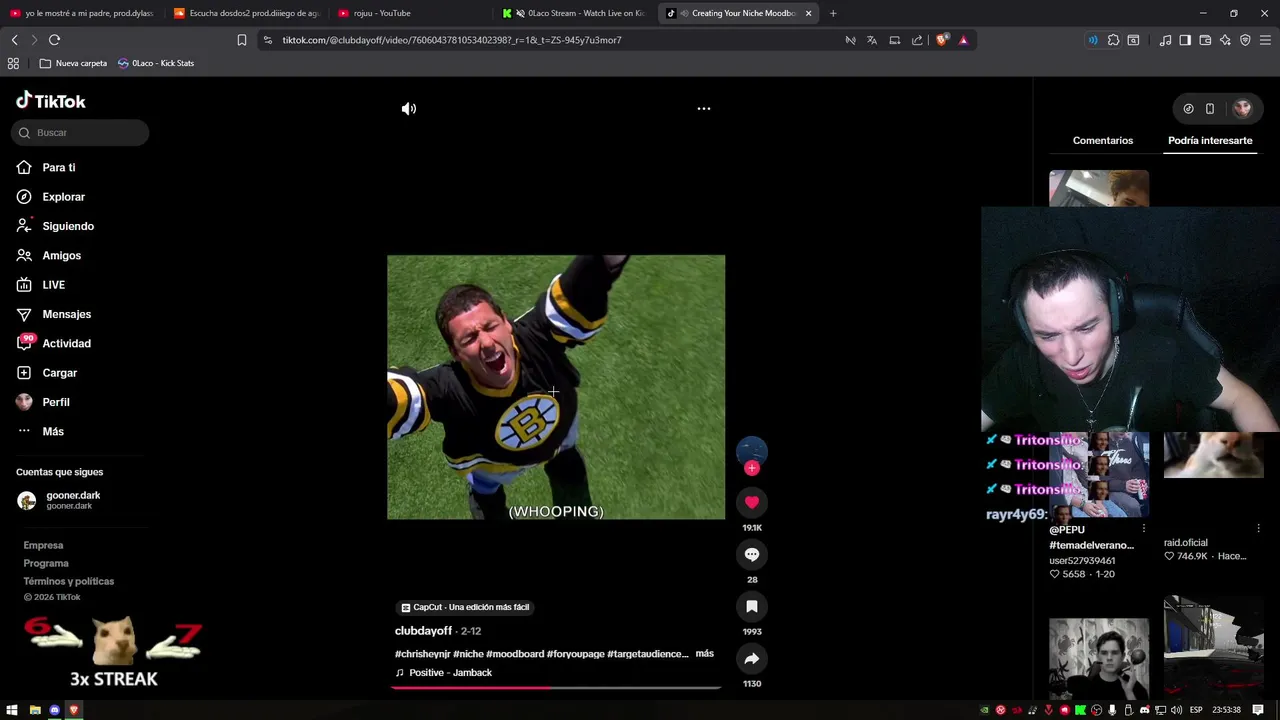
Task: Open a new browser tab
Action: click(x=833, y=13)
